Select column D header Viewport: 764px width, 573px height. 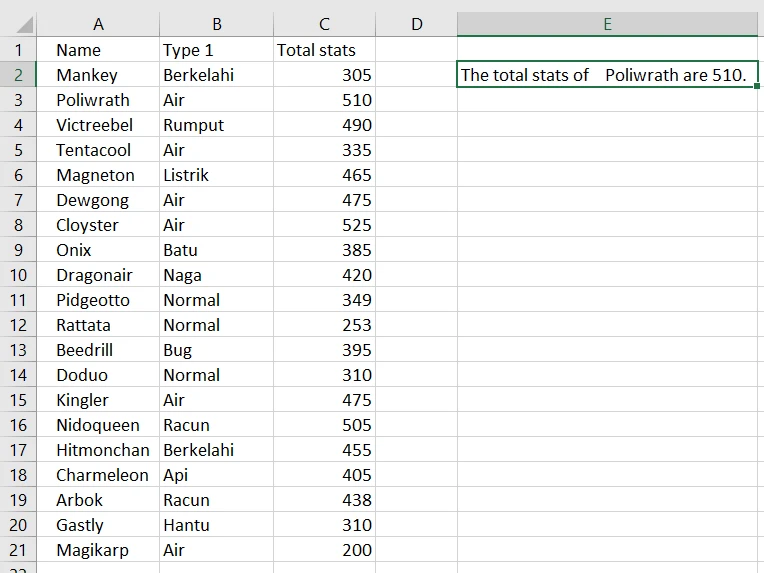pyautogui.click(x=417, y=24)
